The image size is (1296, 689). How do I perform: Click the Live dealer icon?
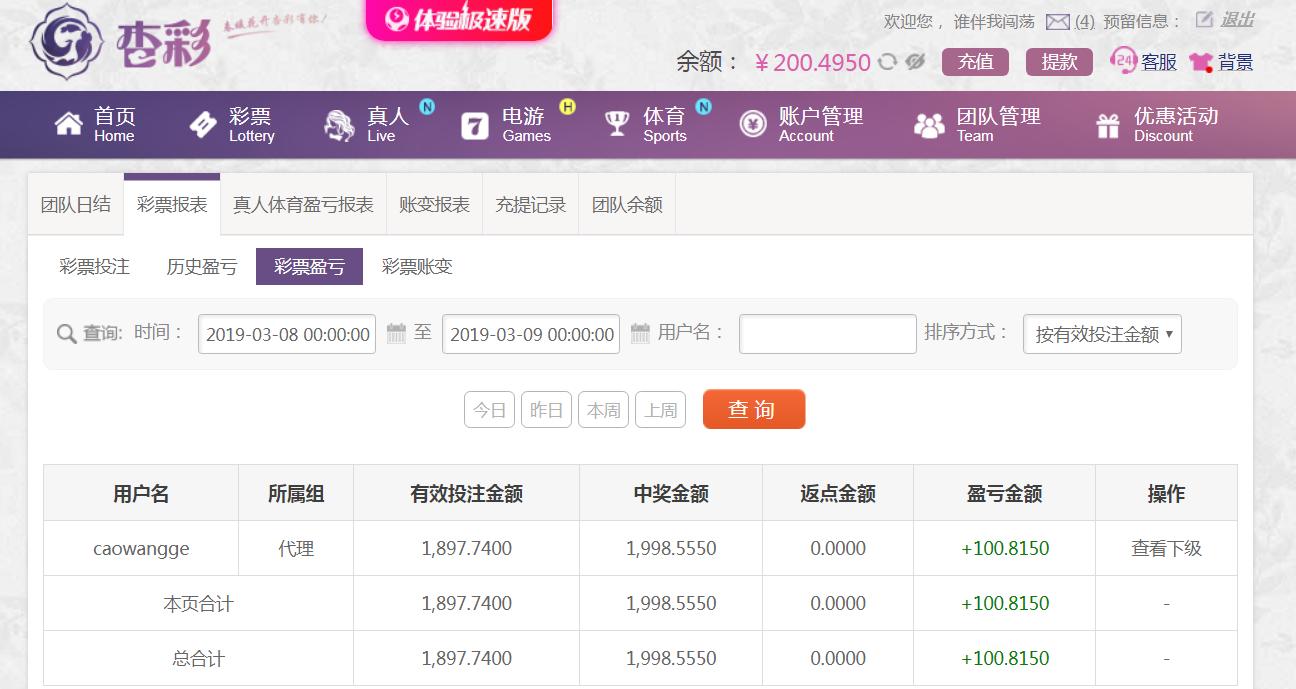340,125
